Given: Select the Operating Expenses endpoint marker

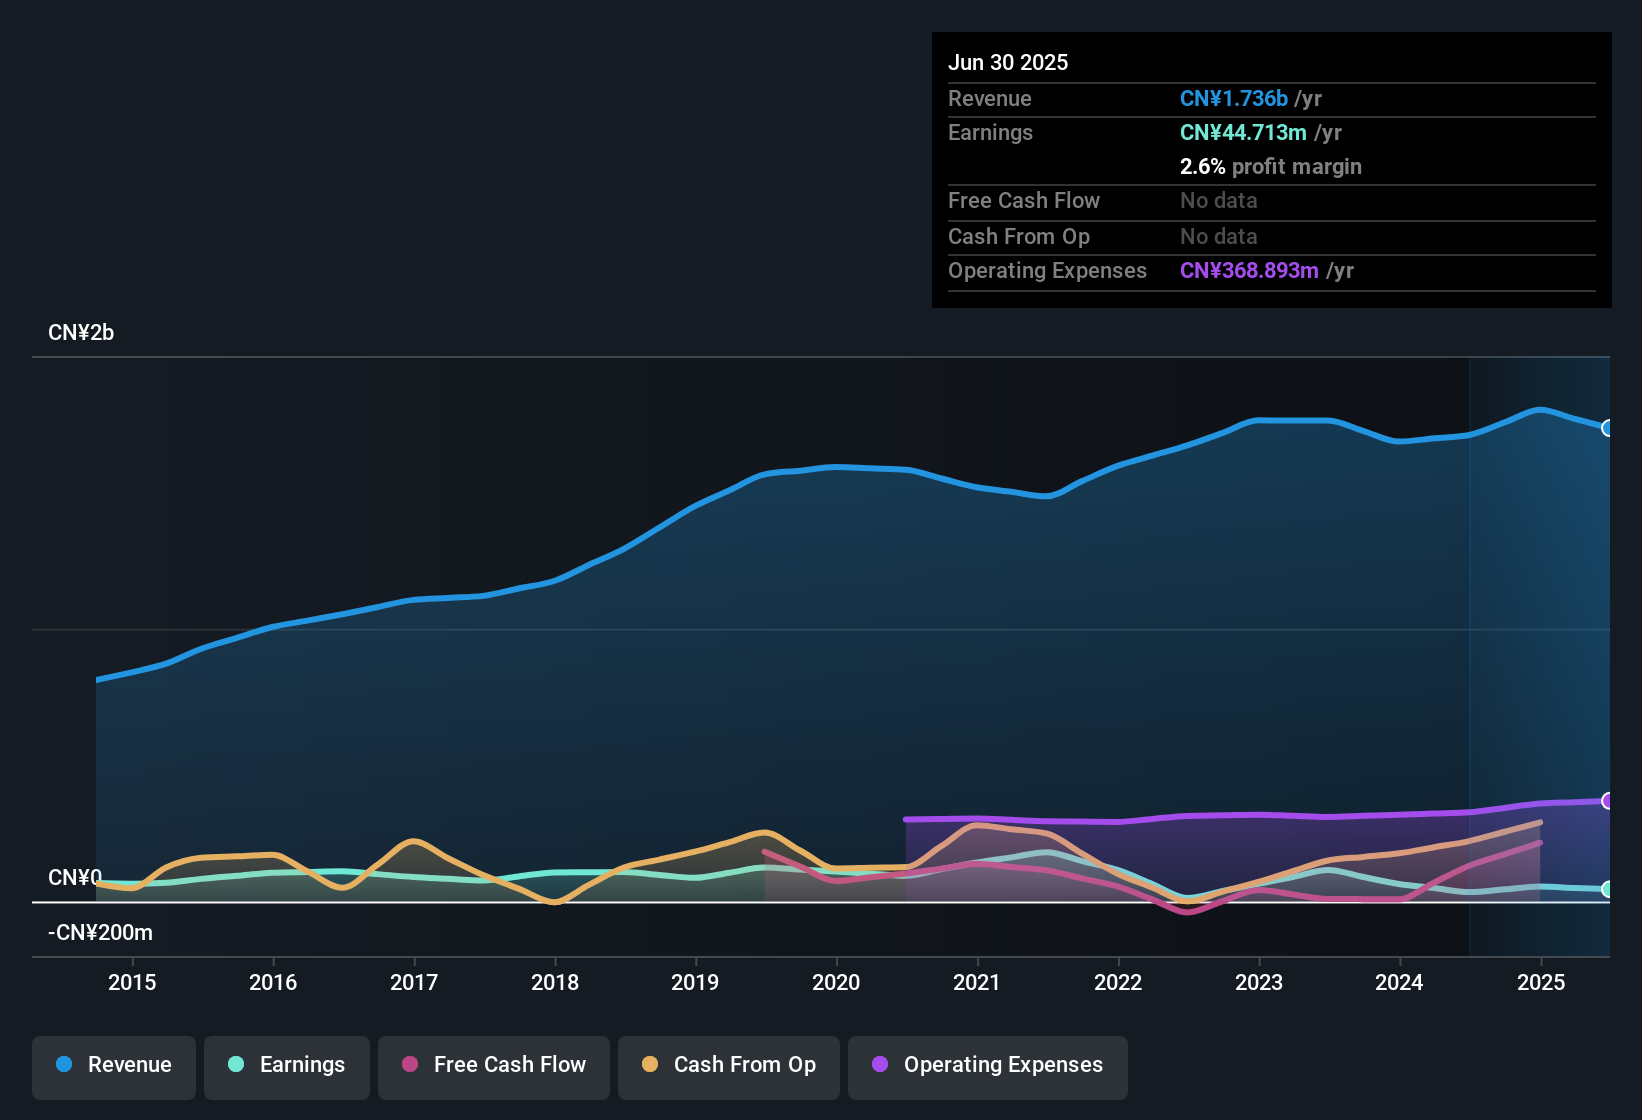Looking at the screenshot, I should [x=1607, y=801].
